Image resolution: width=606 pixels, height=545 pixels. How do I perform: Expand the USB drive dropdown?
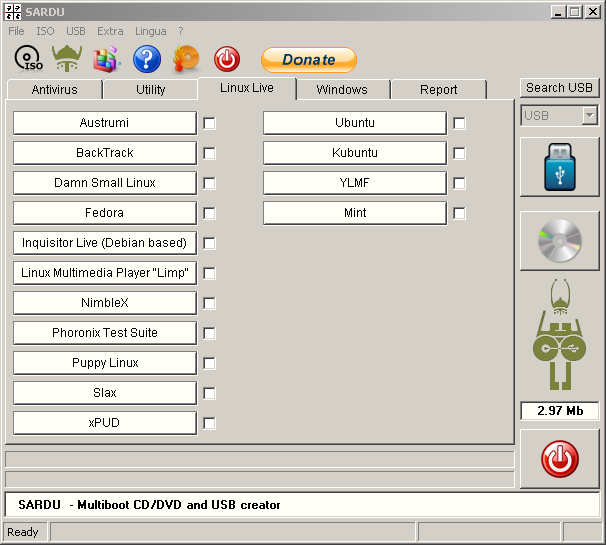coord(590,115)
